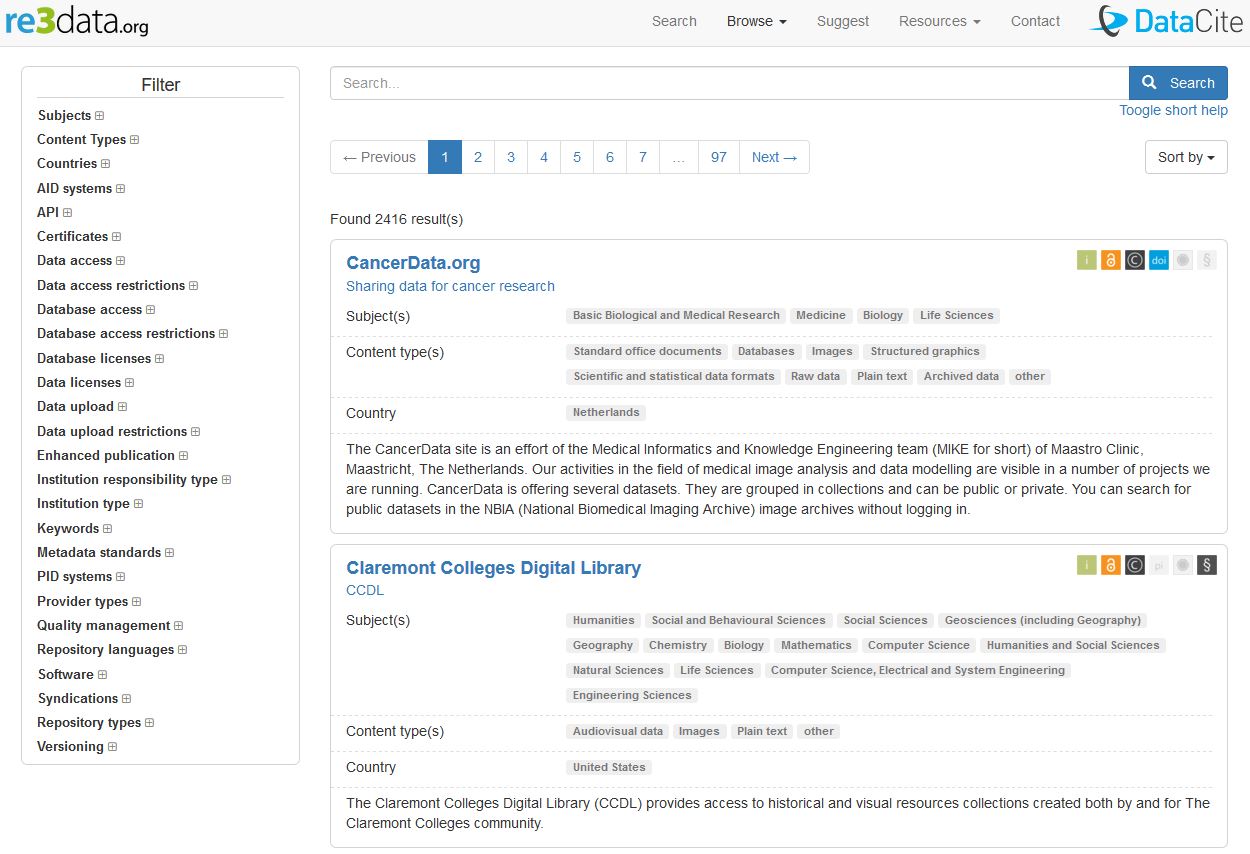Viewport: 1250px width, 854px height.
Task: Click the open access icon on Claremont Colleges result
Action: click(1111, 565)
